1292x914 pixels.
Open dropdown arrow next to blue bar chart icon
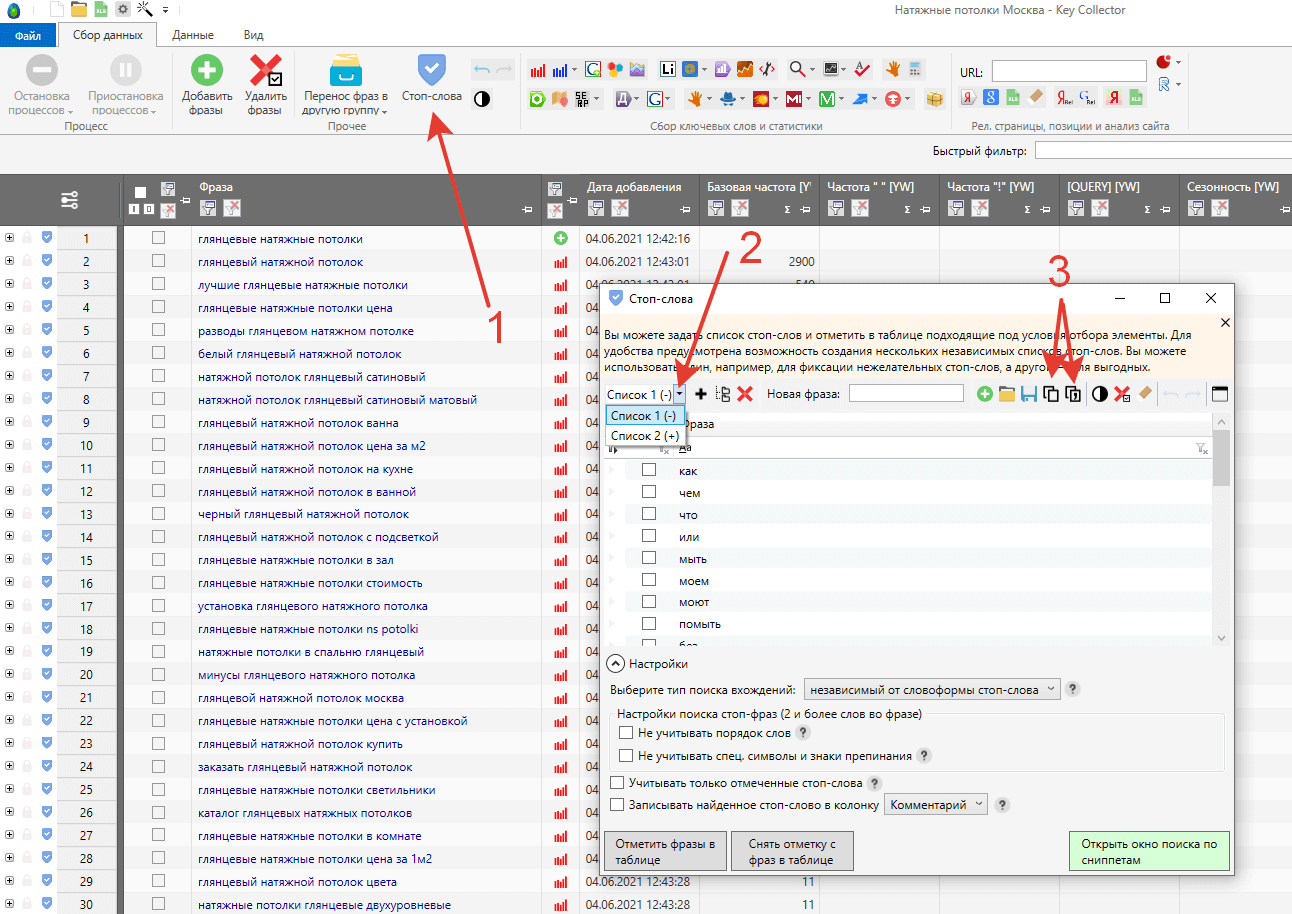574,71
